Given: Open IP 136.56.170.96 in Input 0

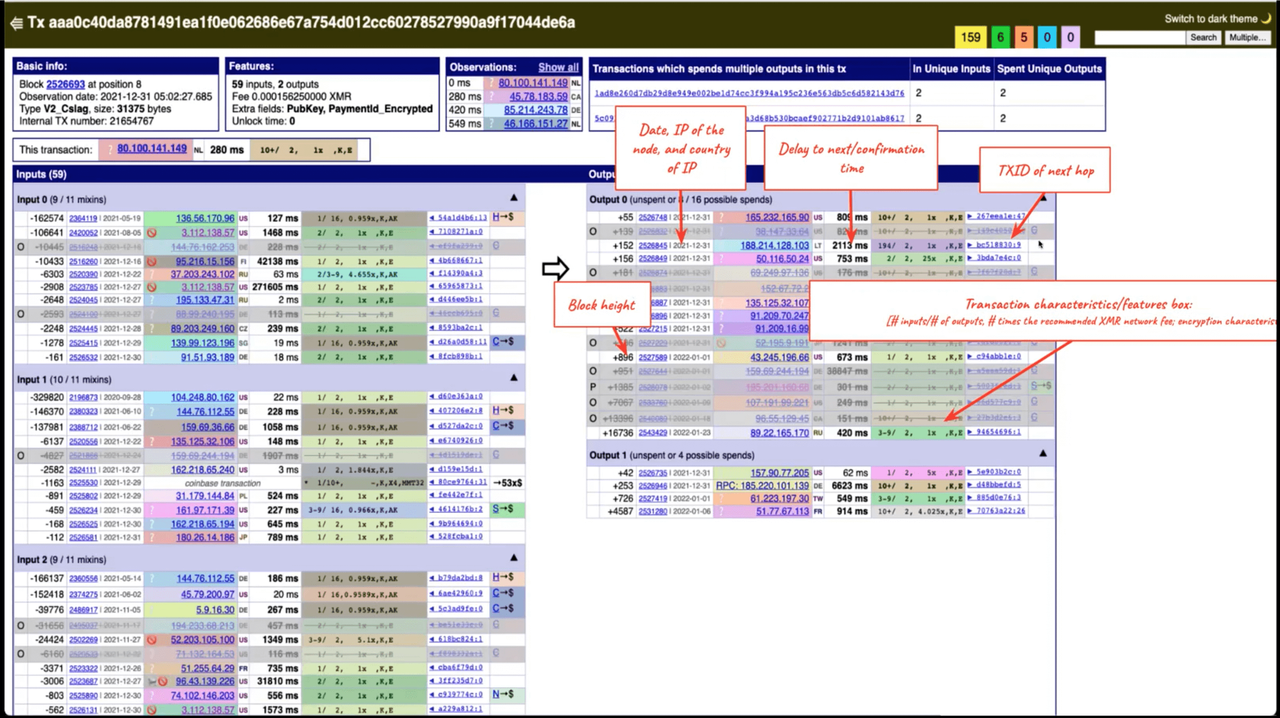Looking at the screenshot, I should tap(205, 218).
